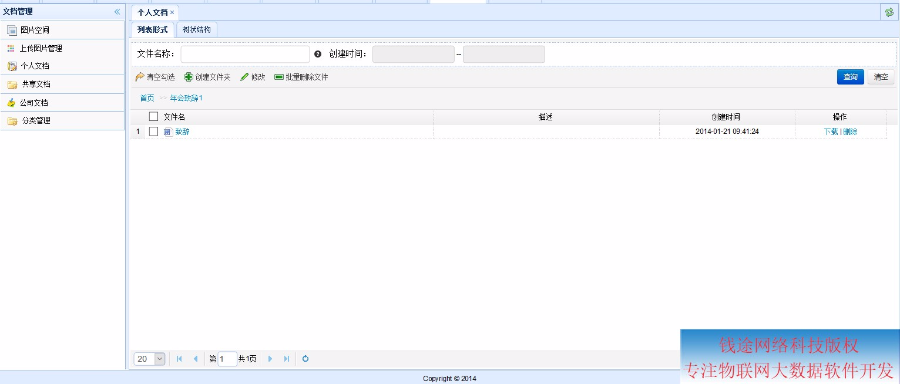Click 删除 for file 致辞
900x384 pixels.
(850, 131)
